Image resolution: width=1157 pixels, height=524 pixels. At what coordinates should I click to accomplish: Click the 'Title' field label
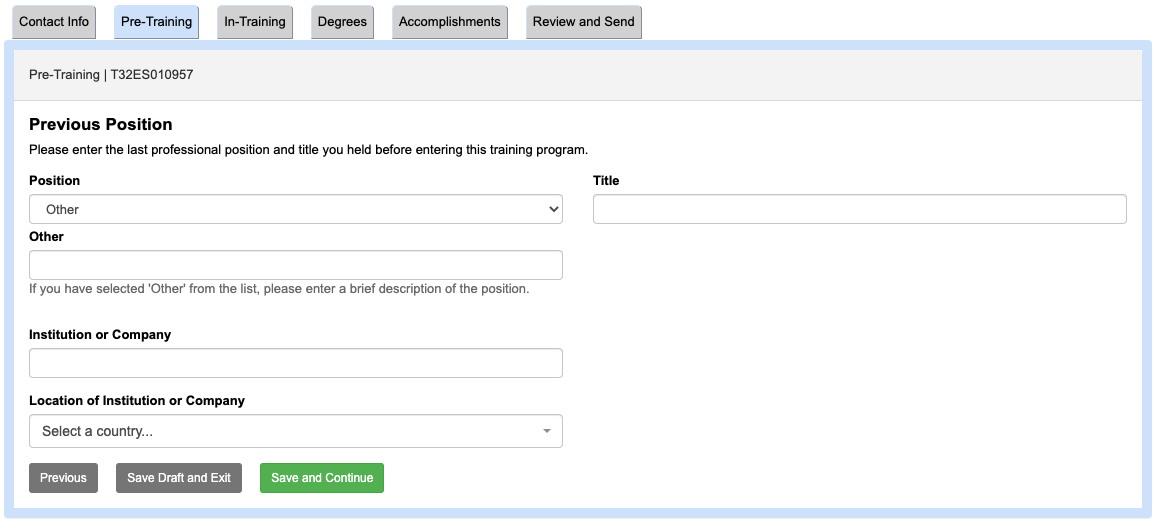[606, 181]
